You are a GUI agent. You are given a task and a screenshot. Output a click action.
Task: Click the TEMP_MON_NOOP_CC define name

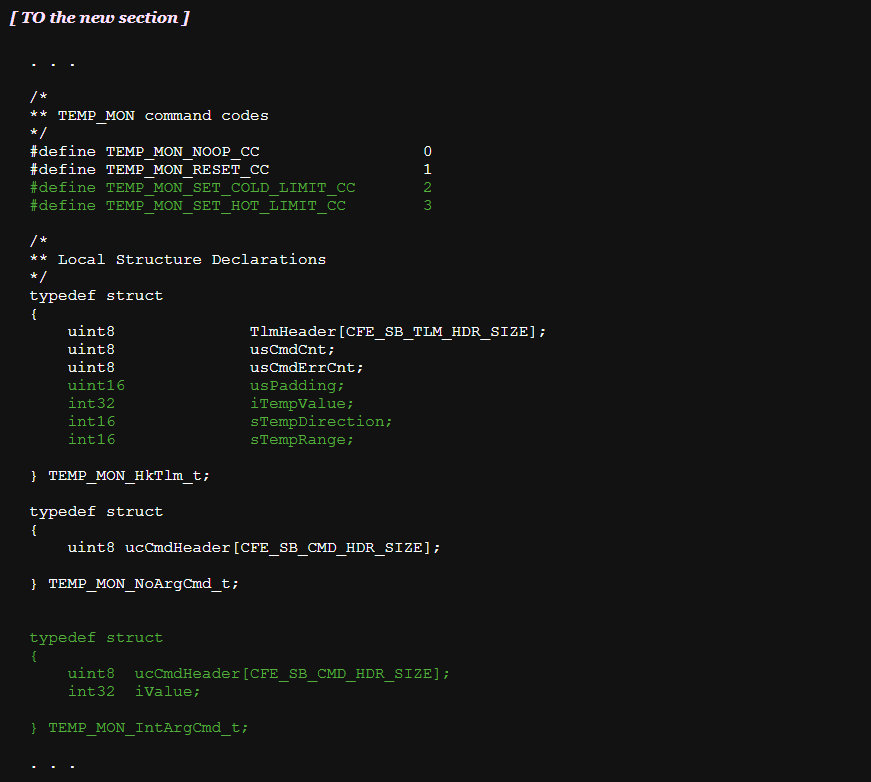tap(182, 151)
